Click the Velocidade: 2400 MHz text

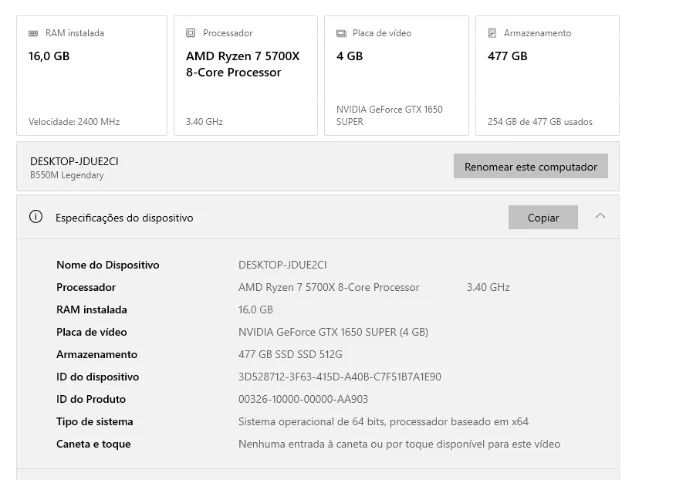tap(74, 122)
